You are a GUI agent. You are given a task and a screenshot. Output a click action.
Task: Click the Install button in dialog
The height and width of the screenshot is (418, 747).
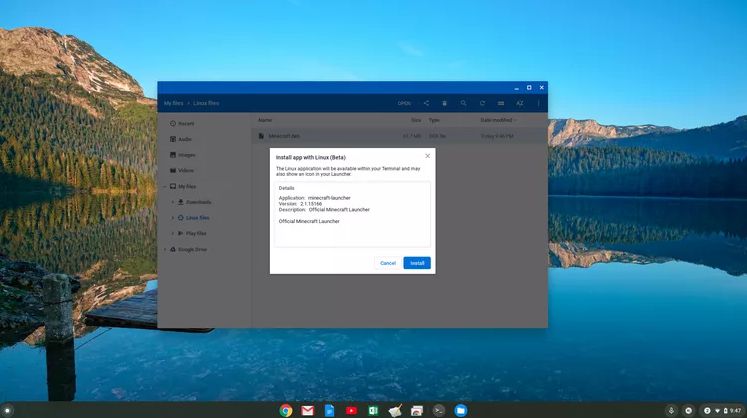(417, 263)
